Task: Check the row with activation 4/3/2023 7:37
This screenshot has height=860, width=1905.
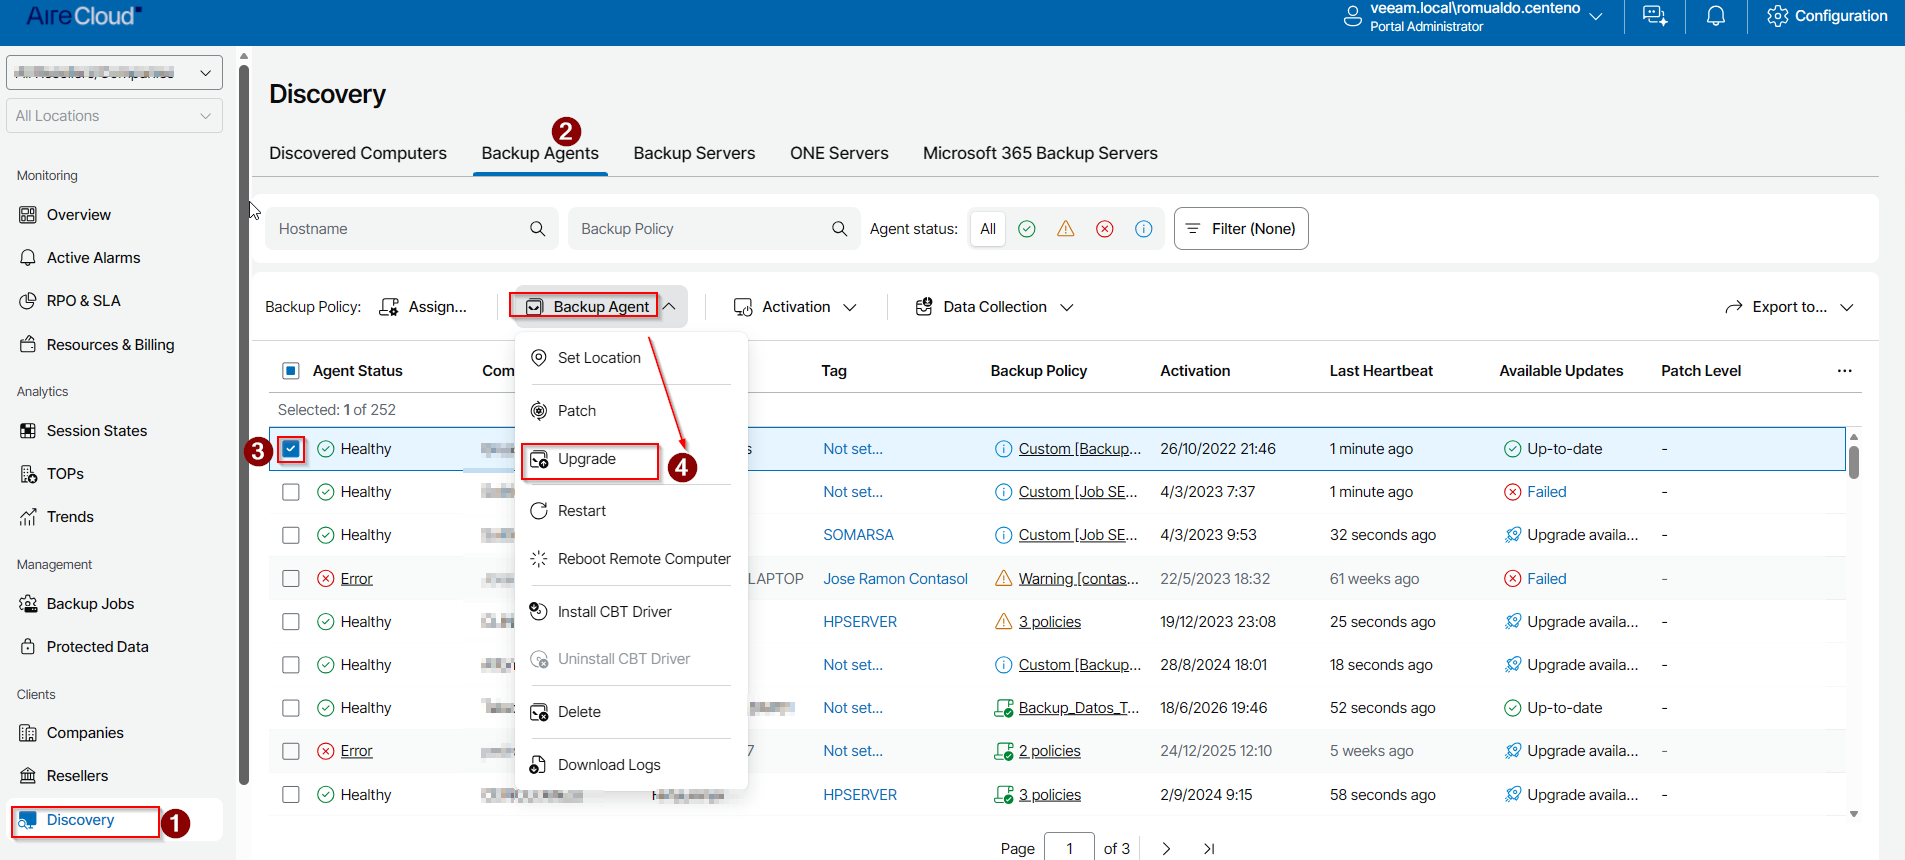Action: tap(291, 492)
